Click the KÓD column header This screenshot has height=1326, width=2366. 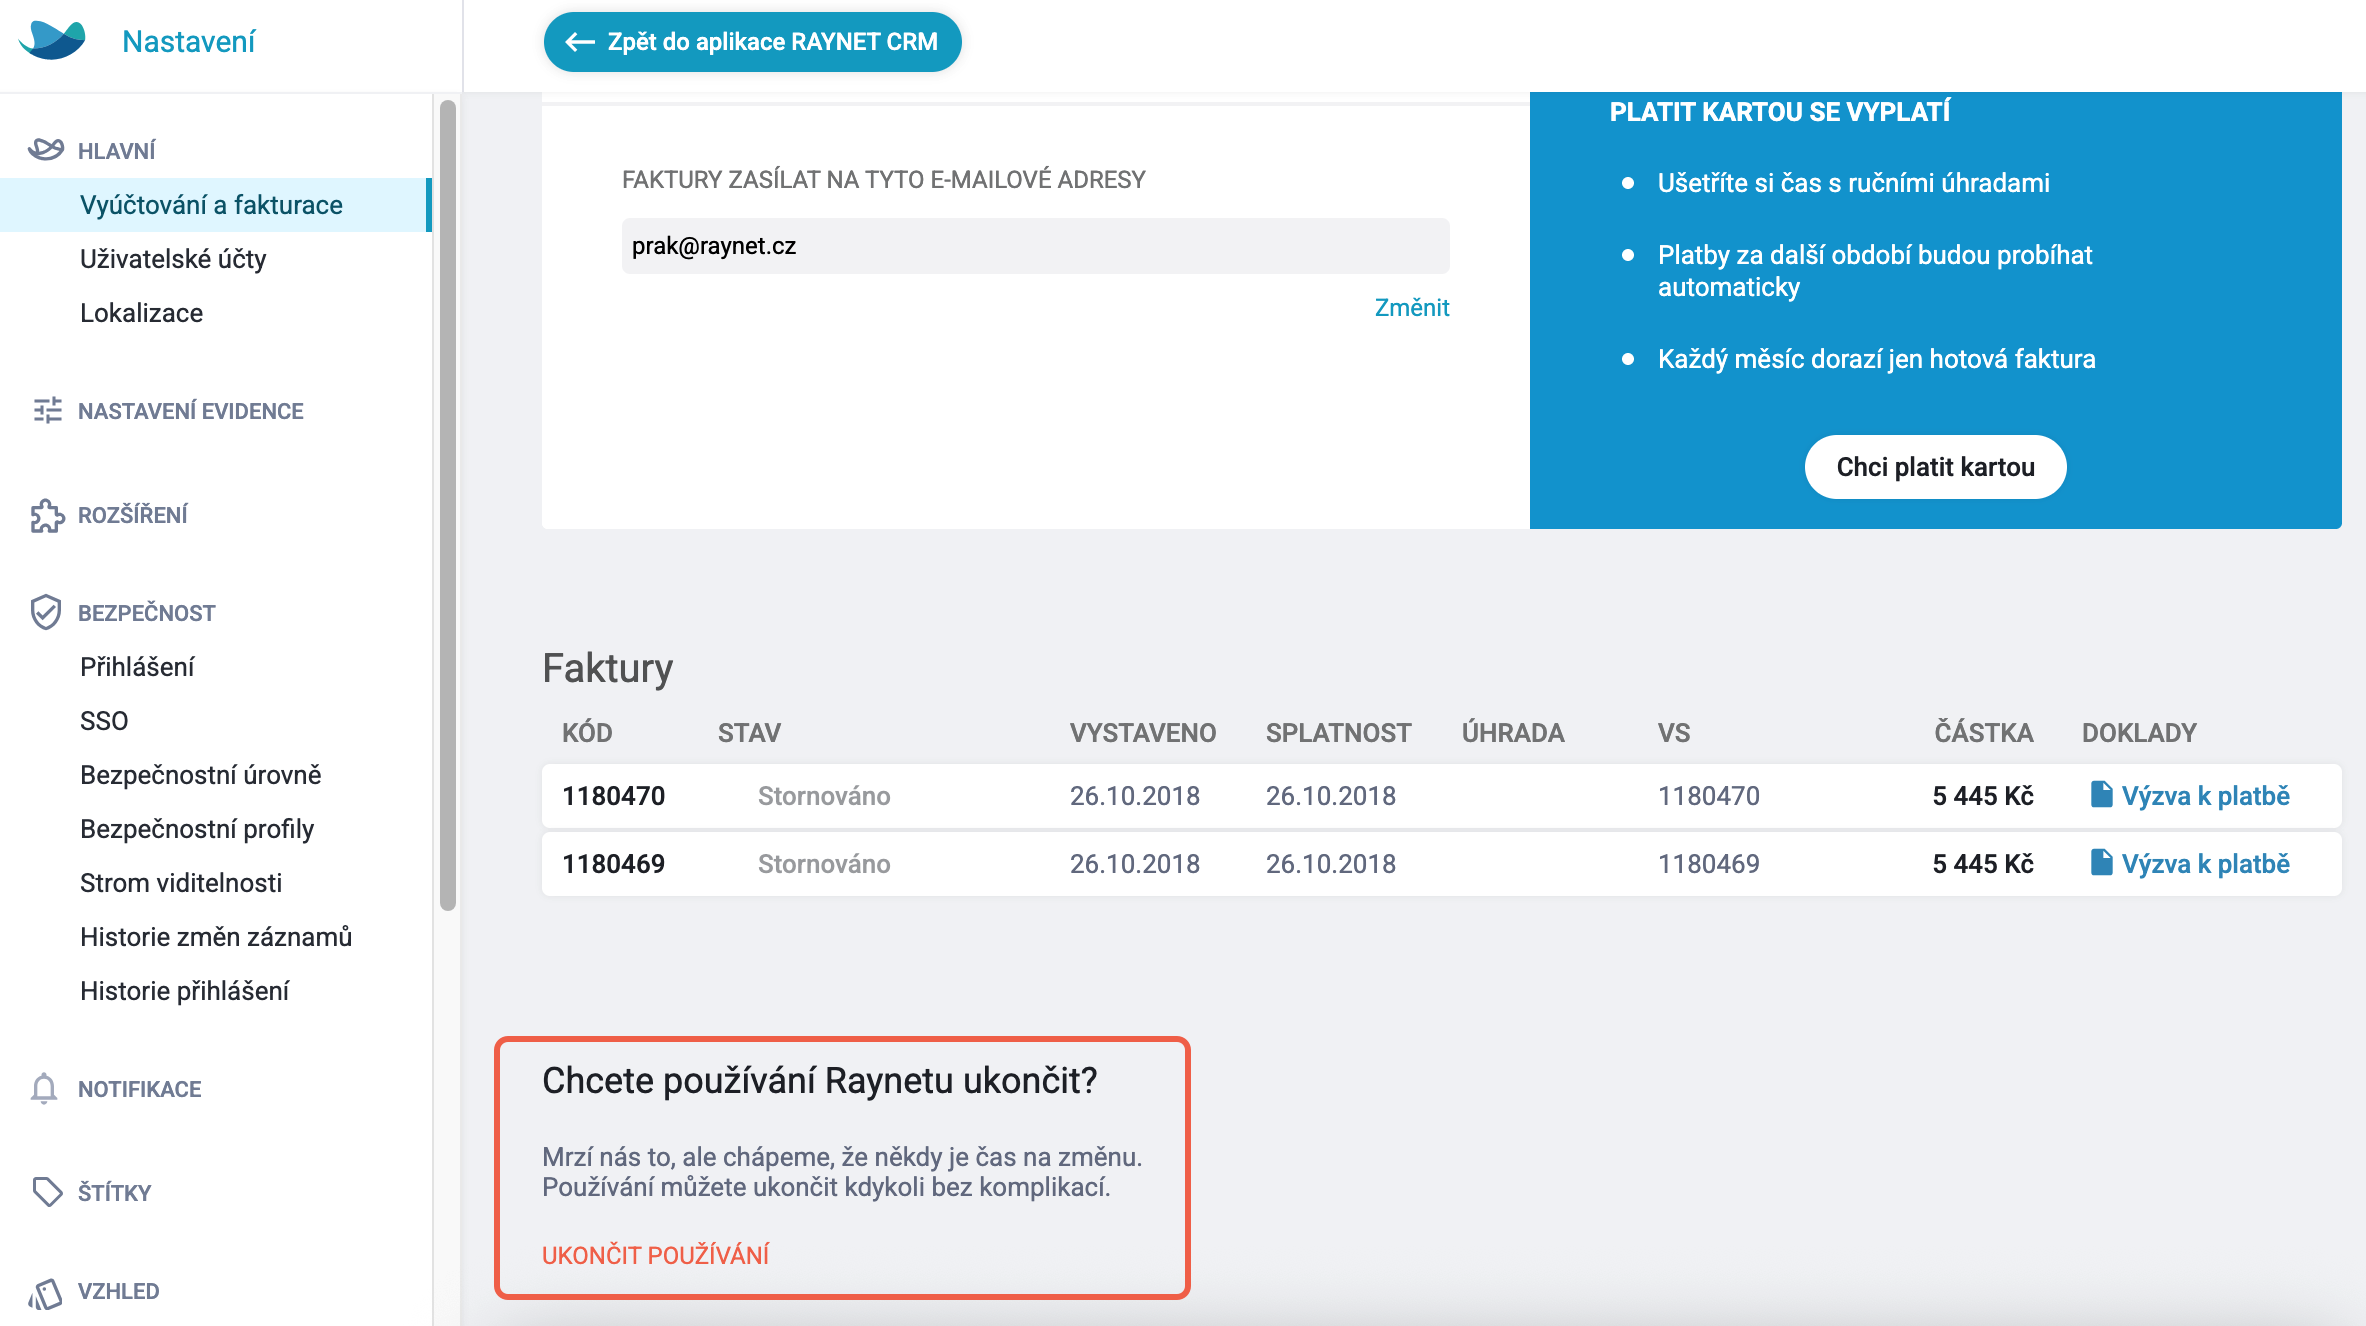tap(587, 733)
